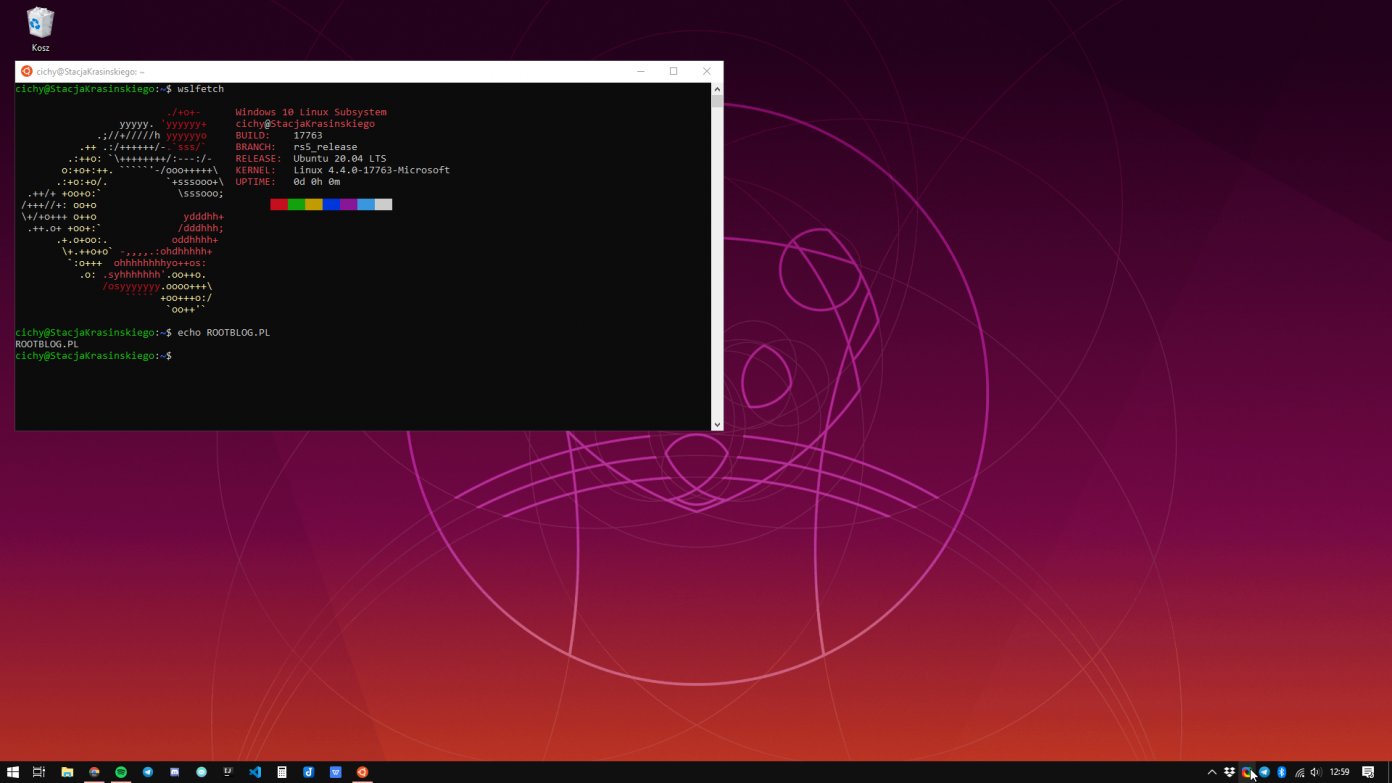
Task: Click the light blue color block in wslfetch
Action: 366,205
